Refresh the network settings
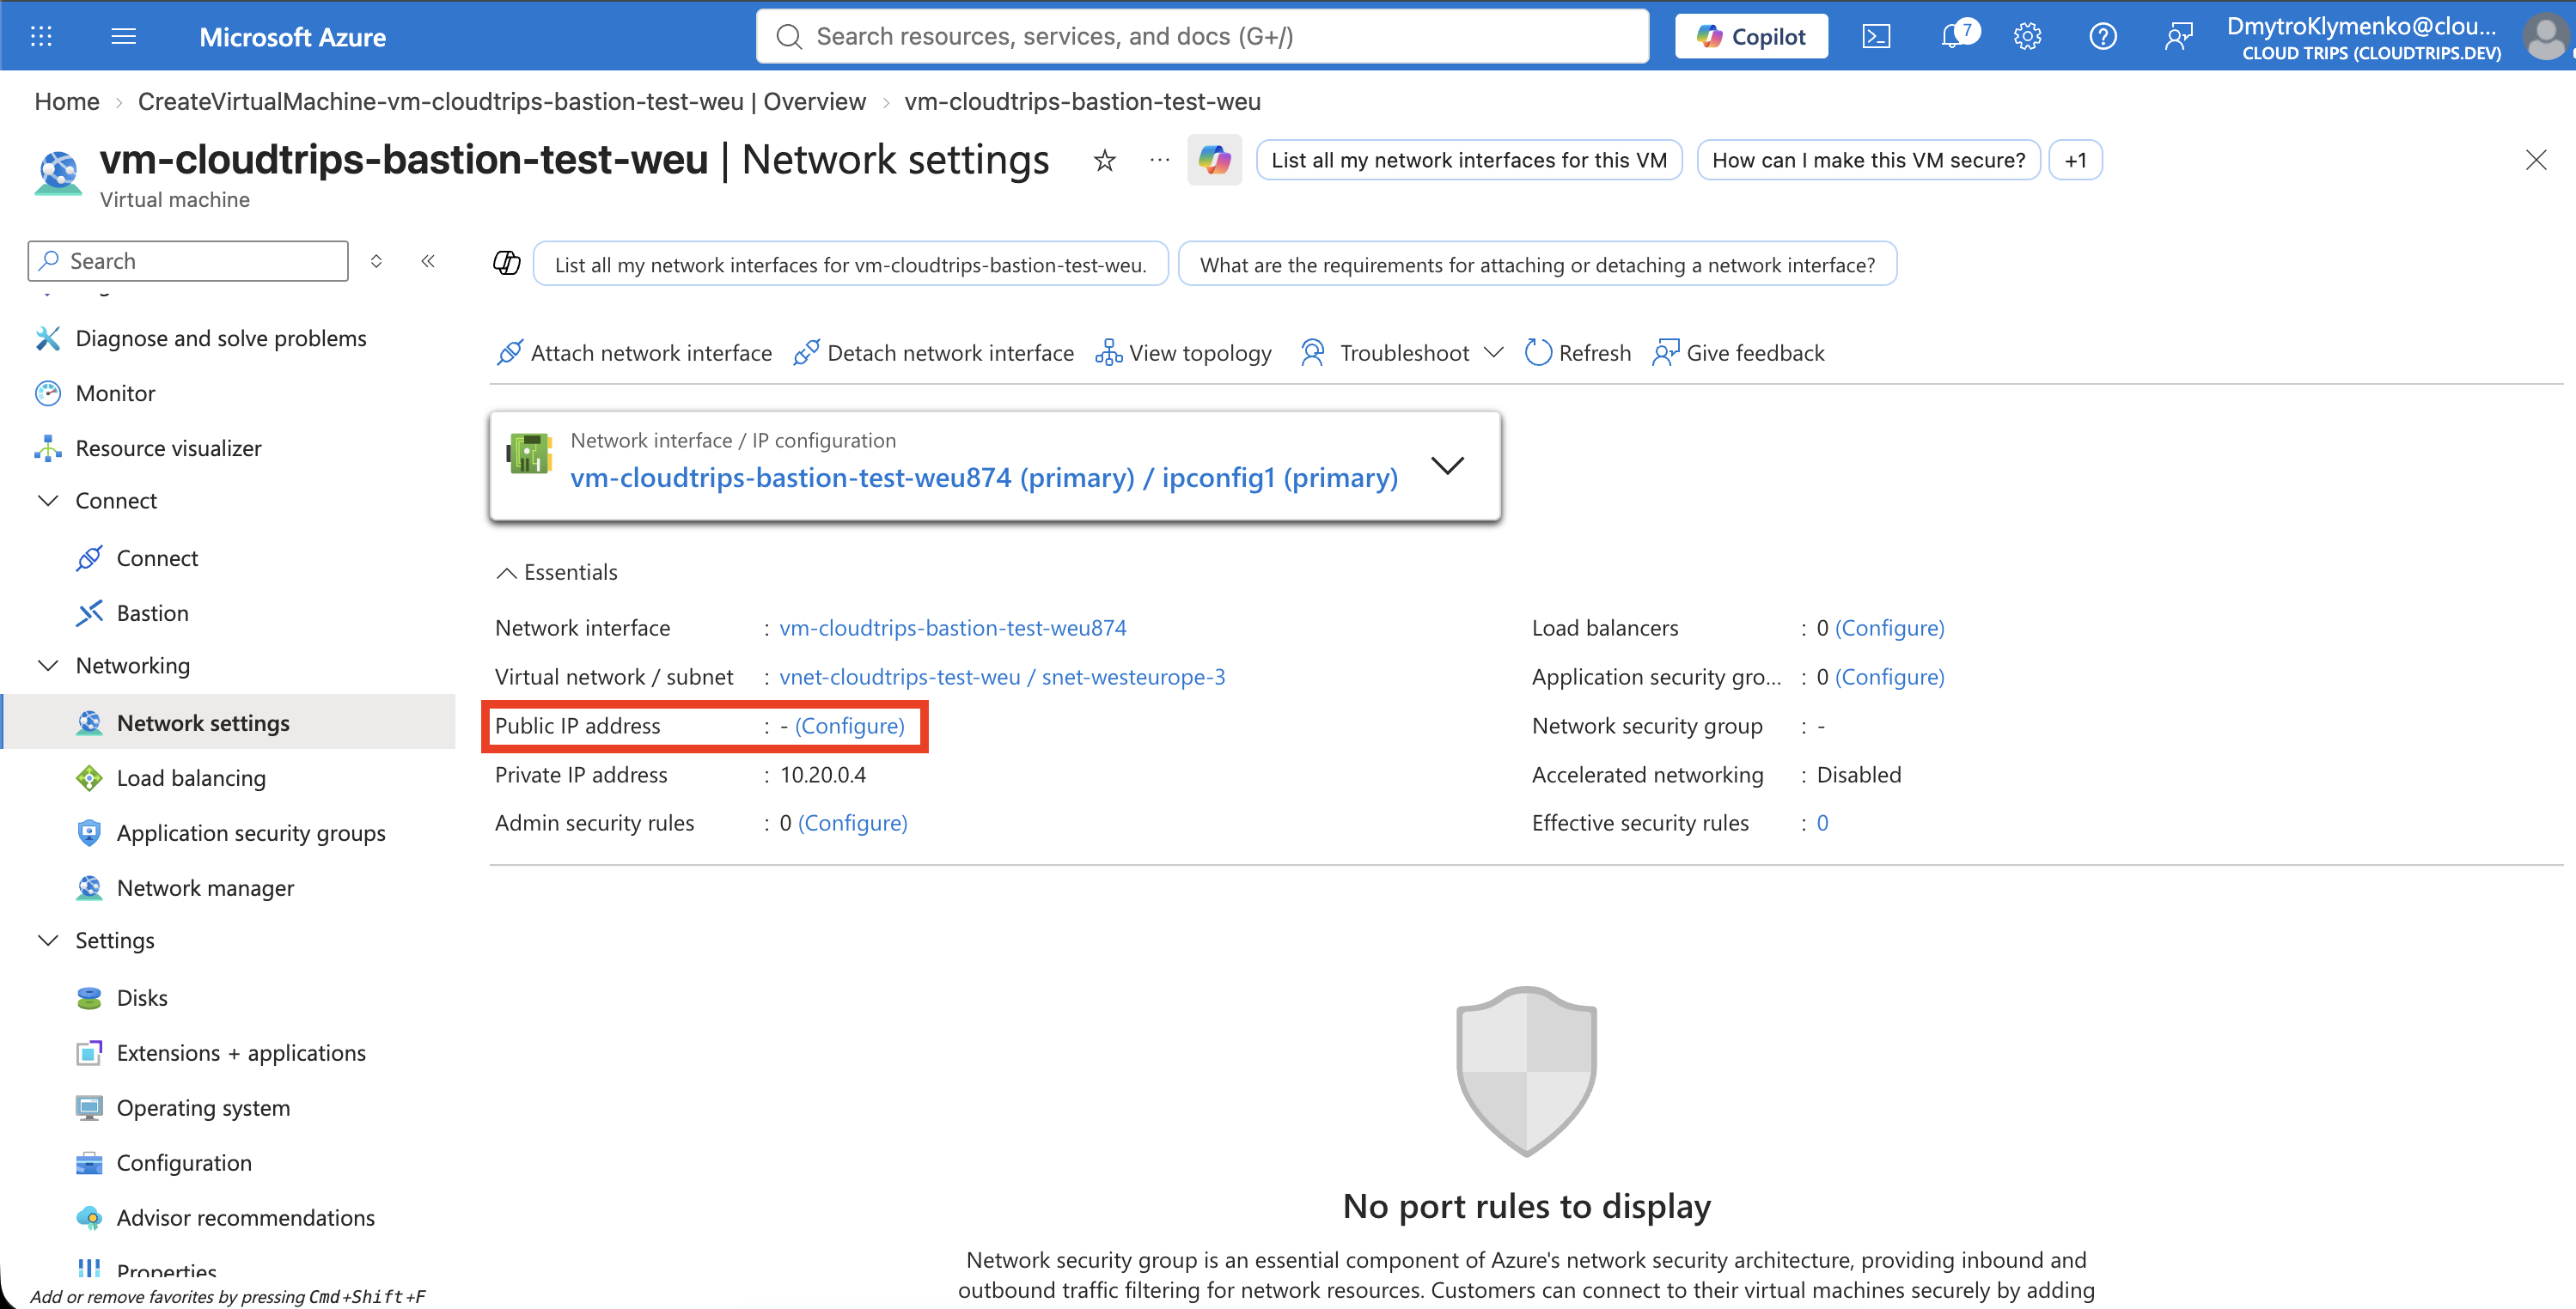 [x=1578, y=353]
